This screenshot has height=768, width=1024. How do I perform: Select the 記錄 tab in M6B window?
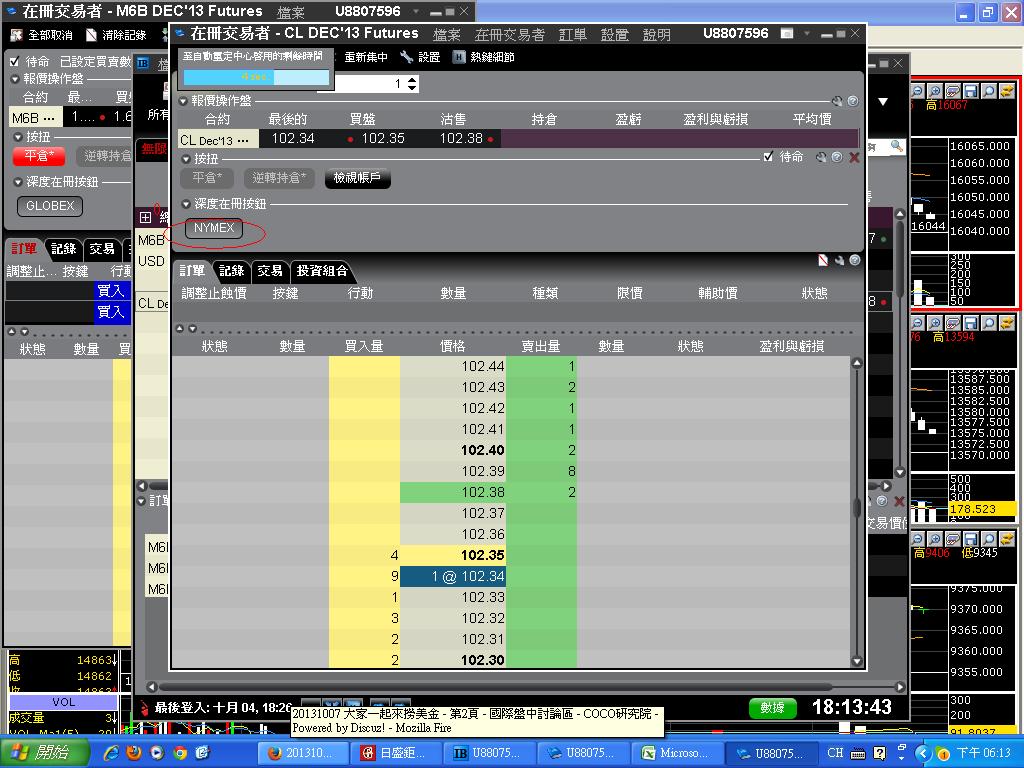tap(63, 249)
